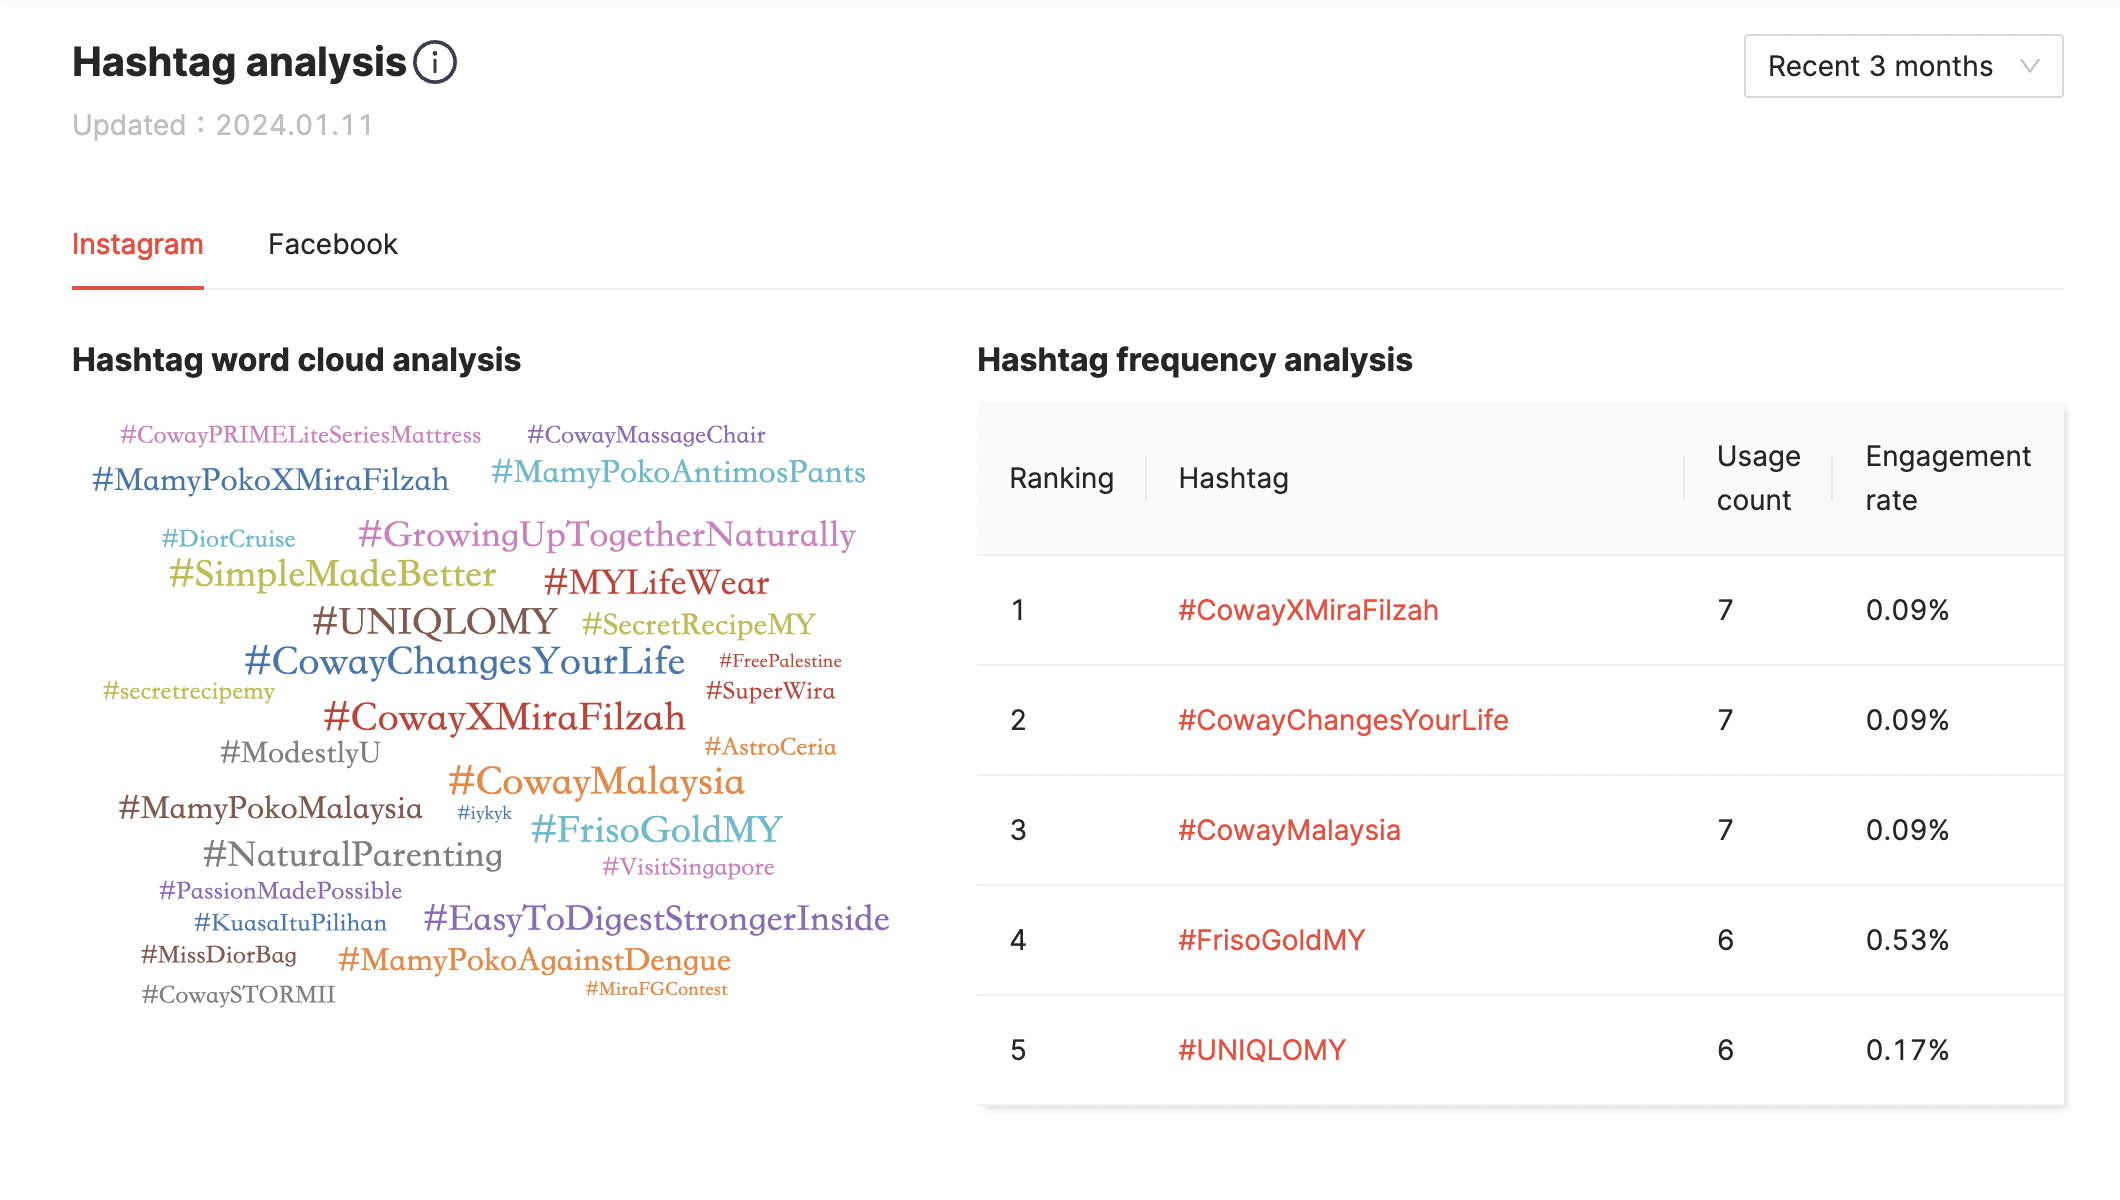Select #FreePalestine in the word cloud
2120x1200 pixels.
(x=780, y=661)
